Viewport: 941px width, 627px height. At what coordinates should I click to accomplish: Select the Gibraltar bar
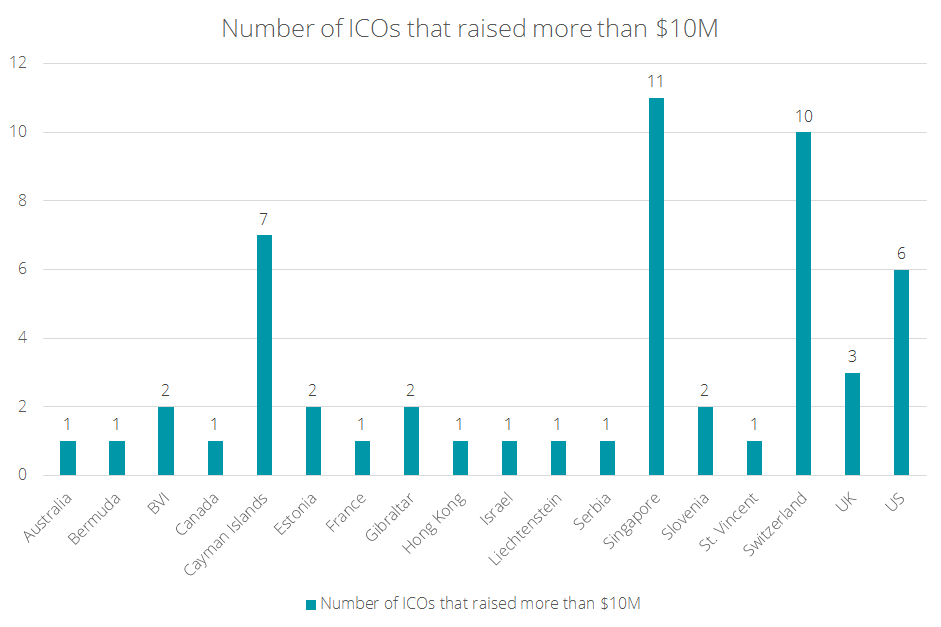[x=411, y=441]
